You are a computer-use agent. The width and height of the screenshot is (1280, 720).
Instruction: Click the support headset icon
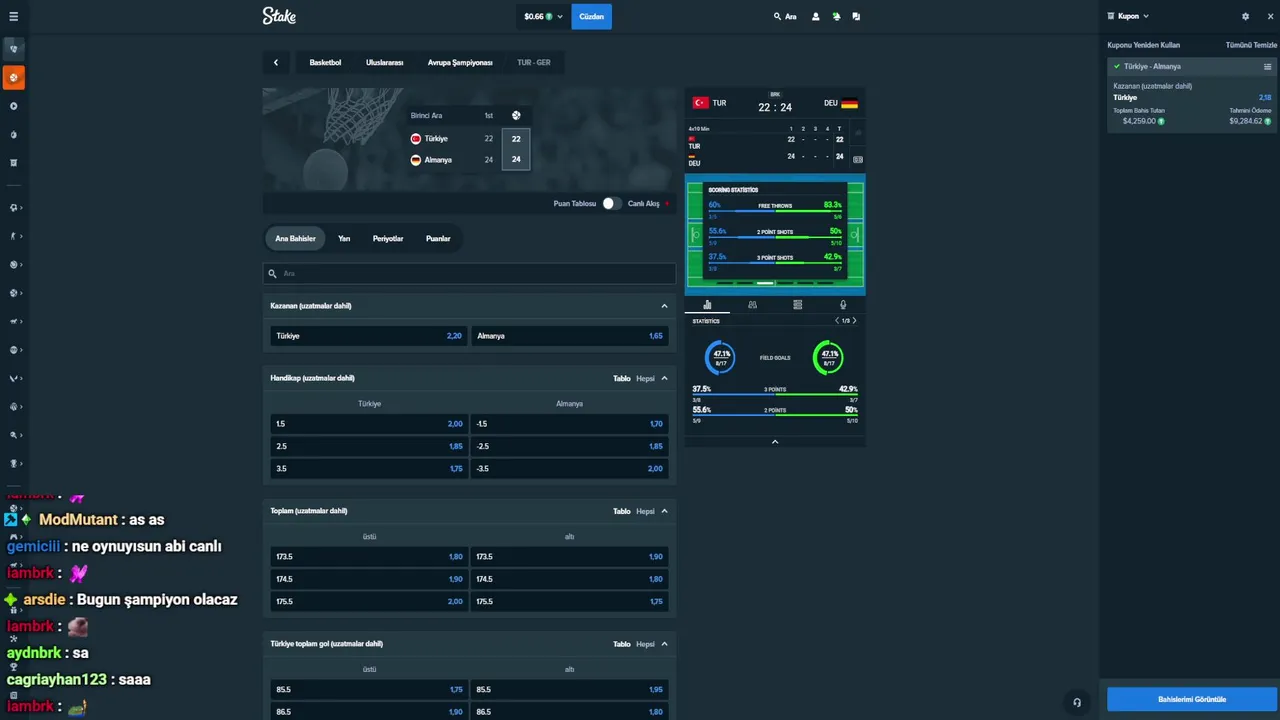point(1077,702)
